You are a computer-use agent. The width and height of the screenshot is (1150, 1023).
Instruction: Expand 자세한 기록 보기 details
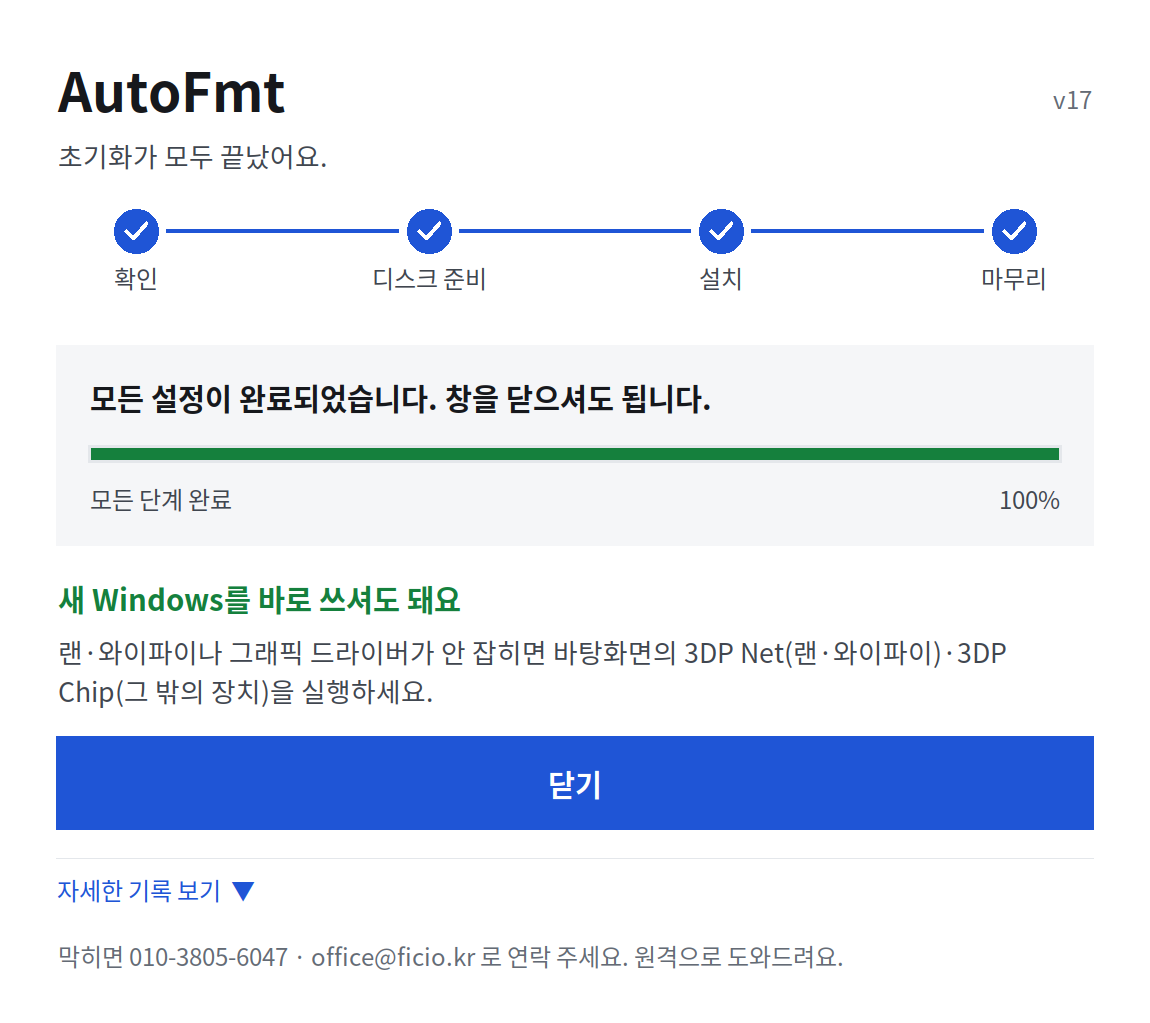tap(155, 890)
